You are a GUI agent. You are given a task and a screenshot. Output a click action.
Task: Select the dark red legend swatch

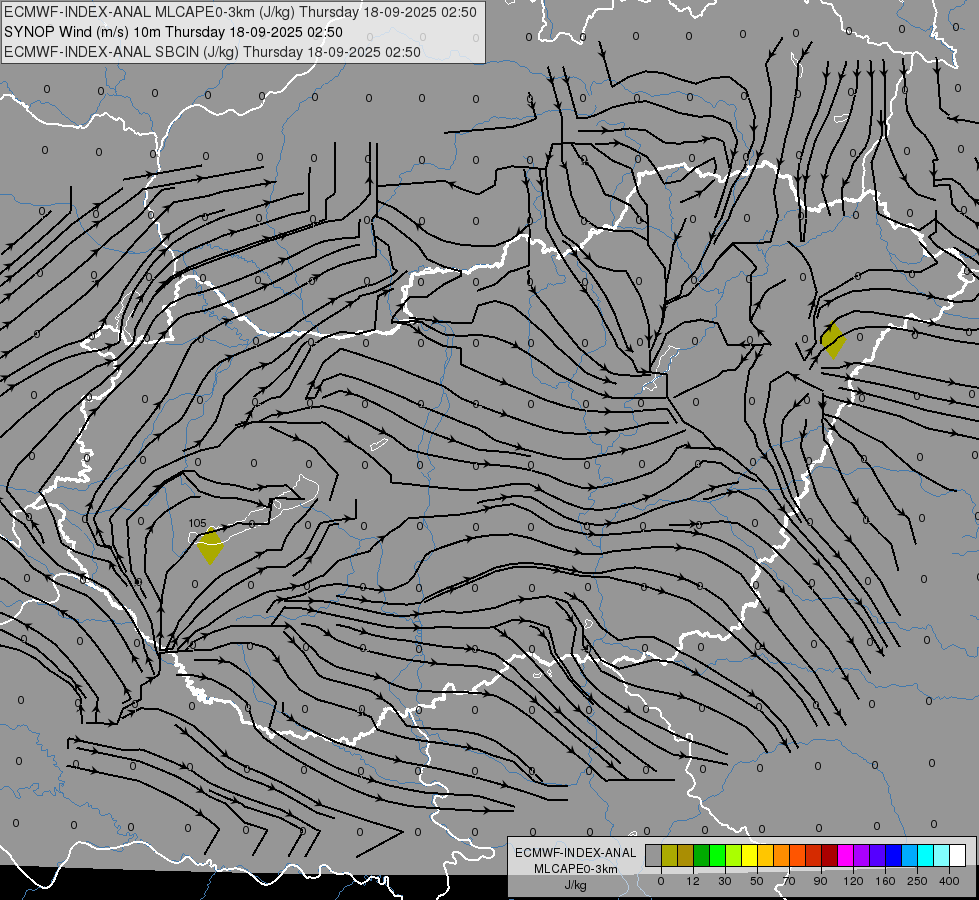(830, 855)
